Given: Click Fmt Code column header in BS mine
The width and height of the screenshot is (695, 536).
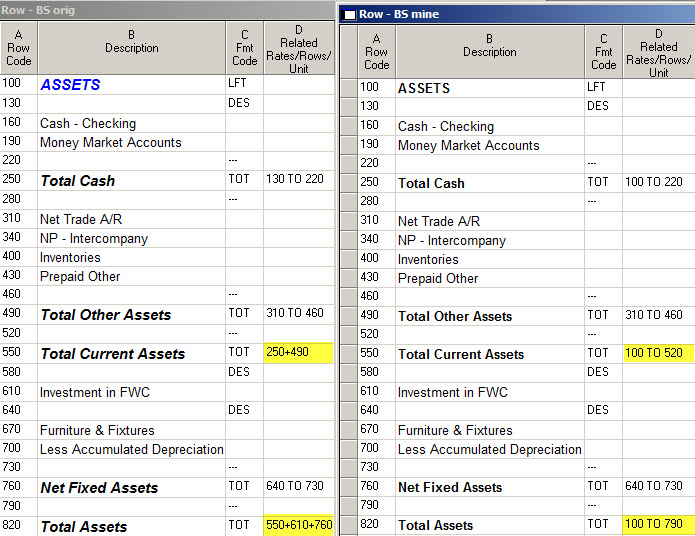Looking at the screenshot, I should [604, 52].
